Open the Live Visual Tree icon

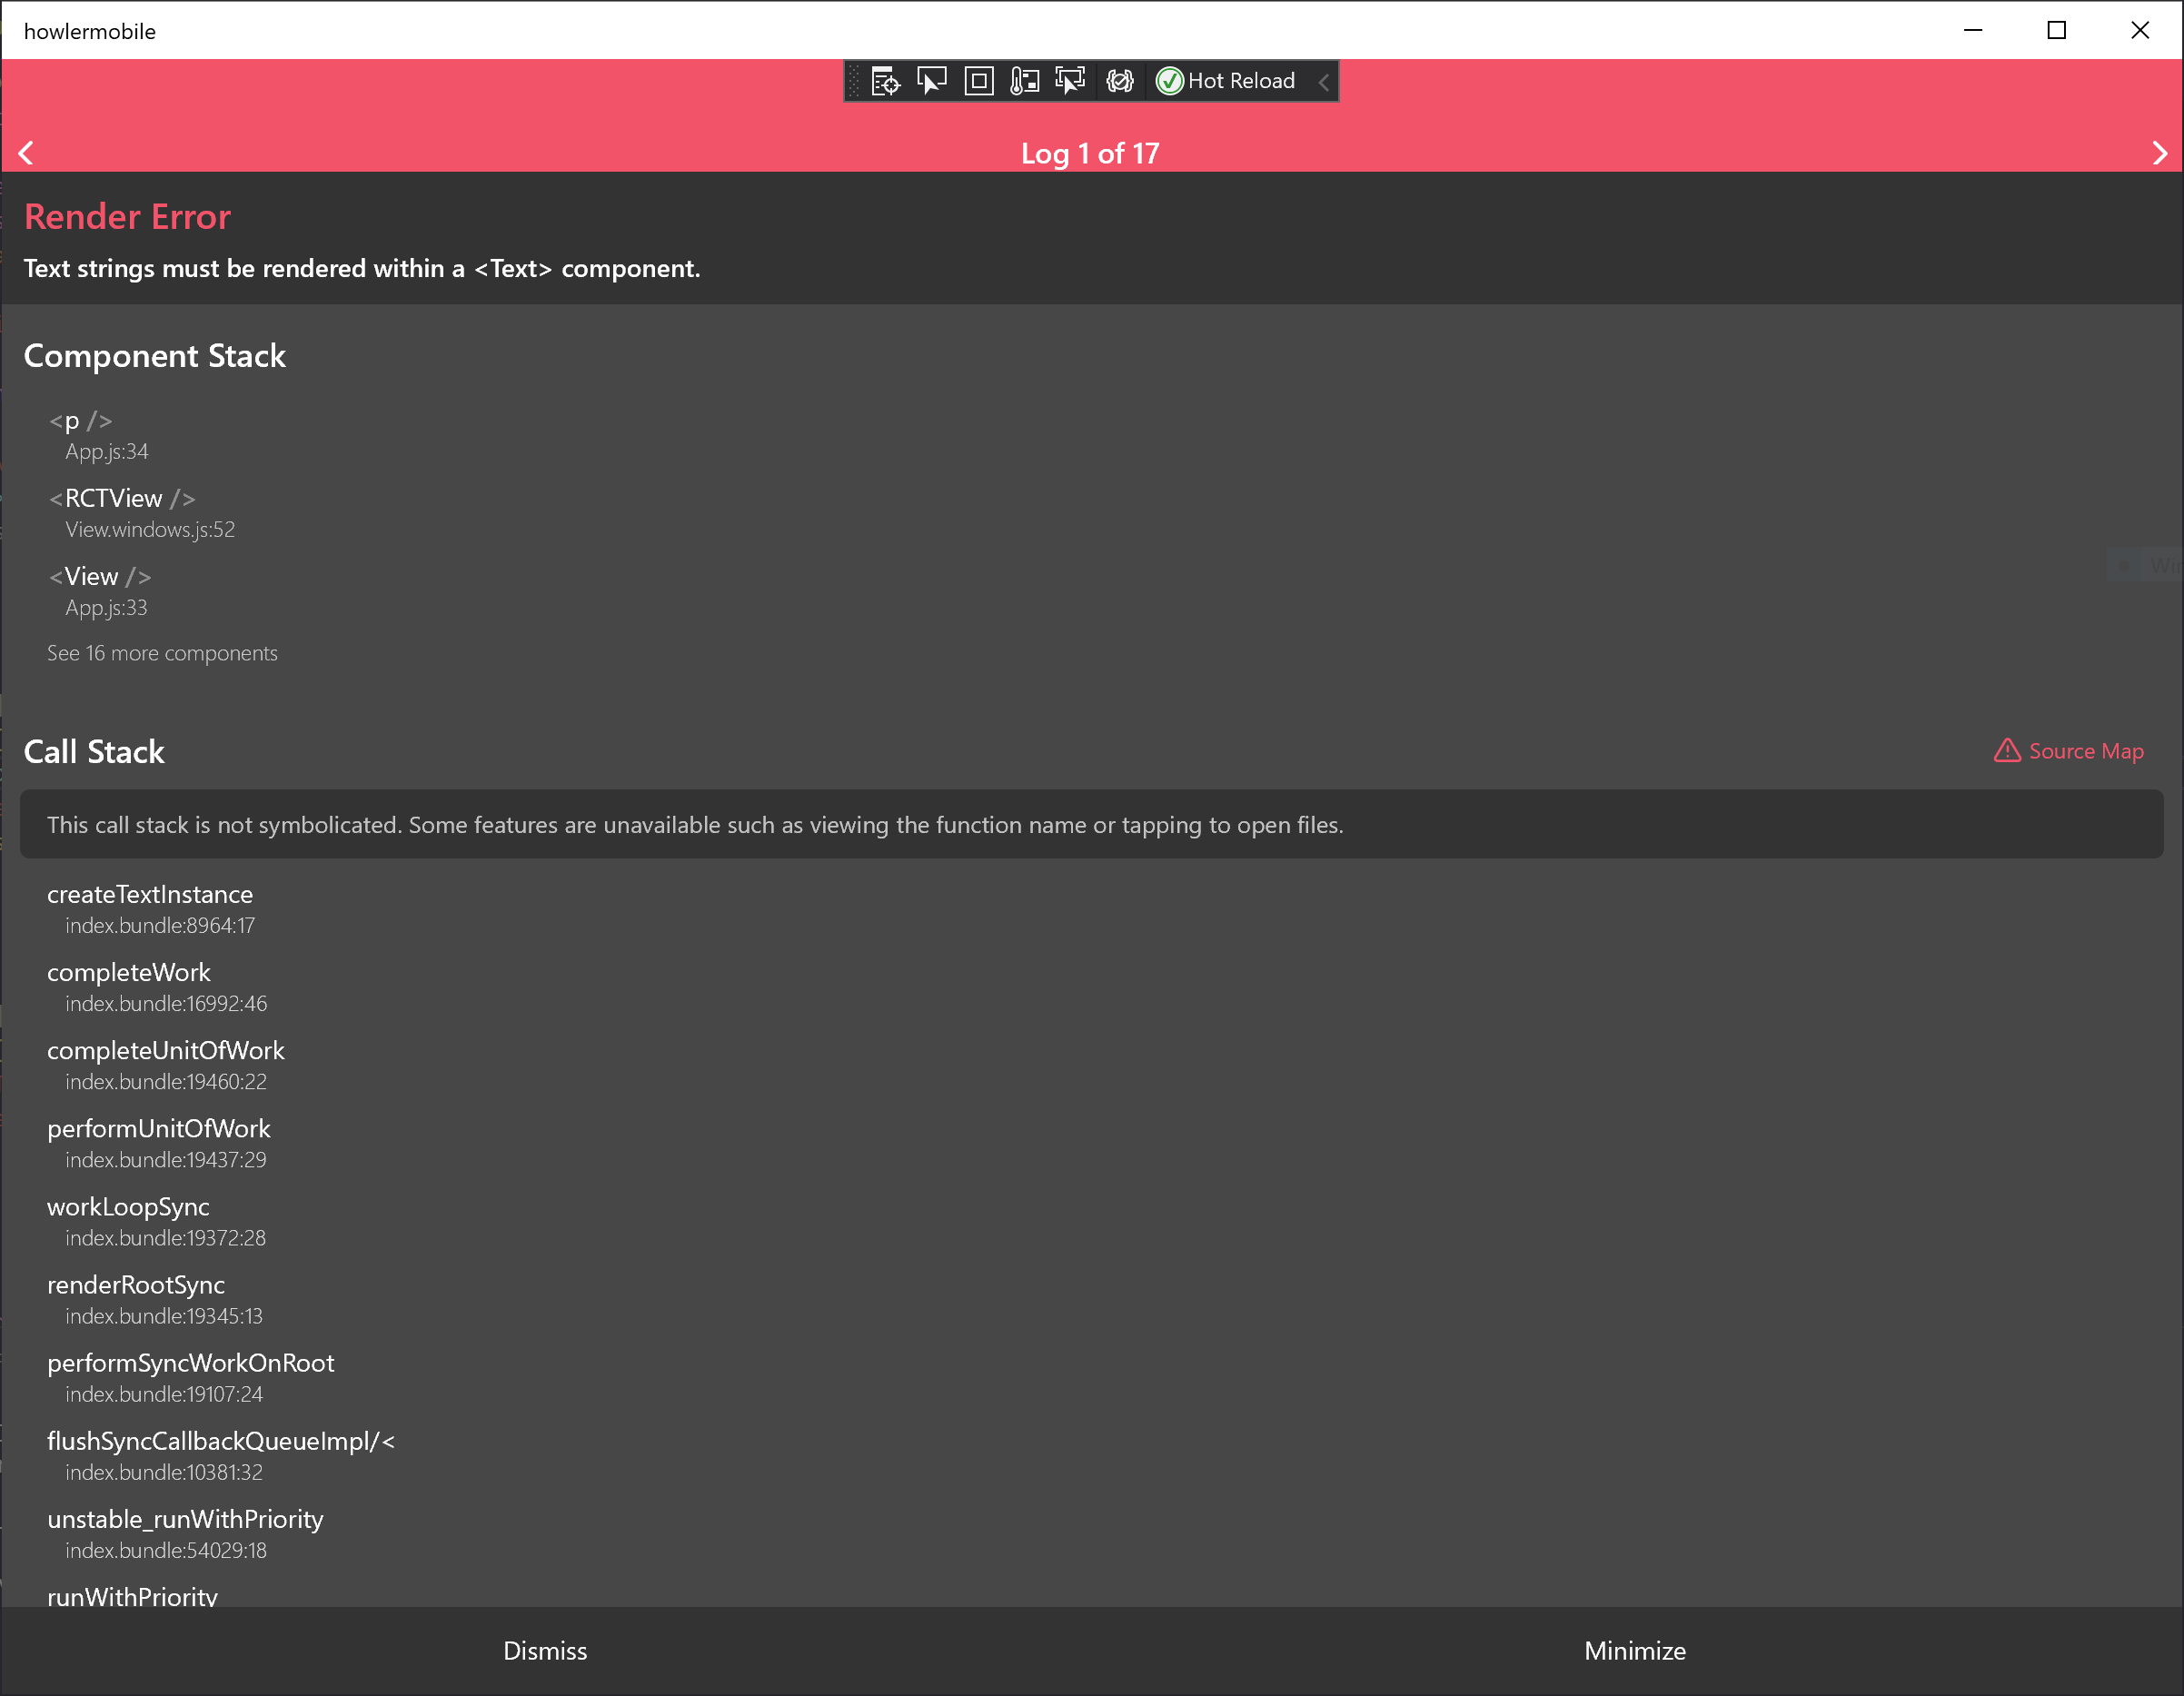click(885, 81)
